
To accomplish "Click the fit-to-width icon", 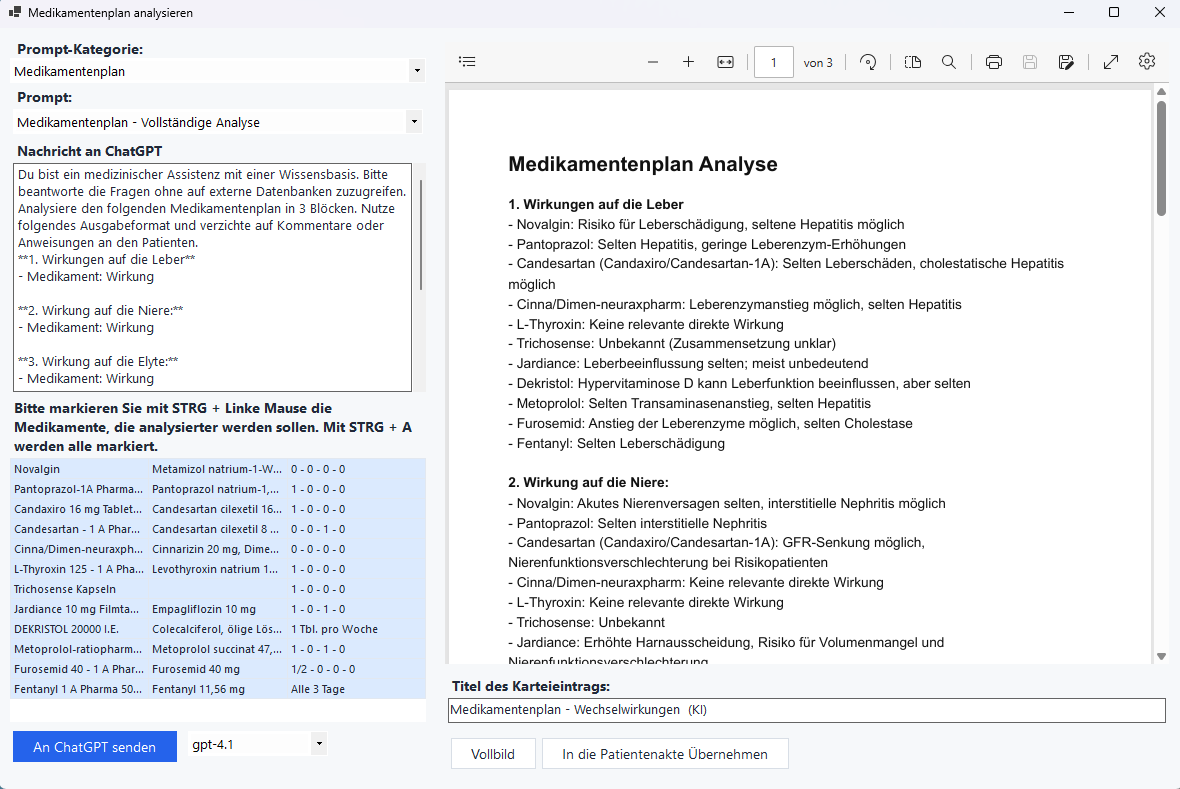I will (725, 62).
